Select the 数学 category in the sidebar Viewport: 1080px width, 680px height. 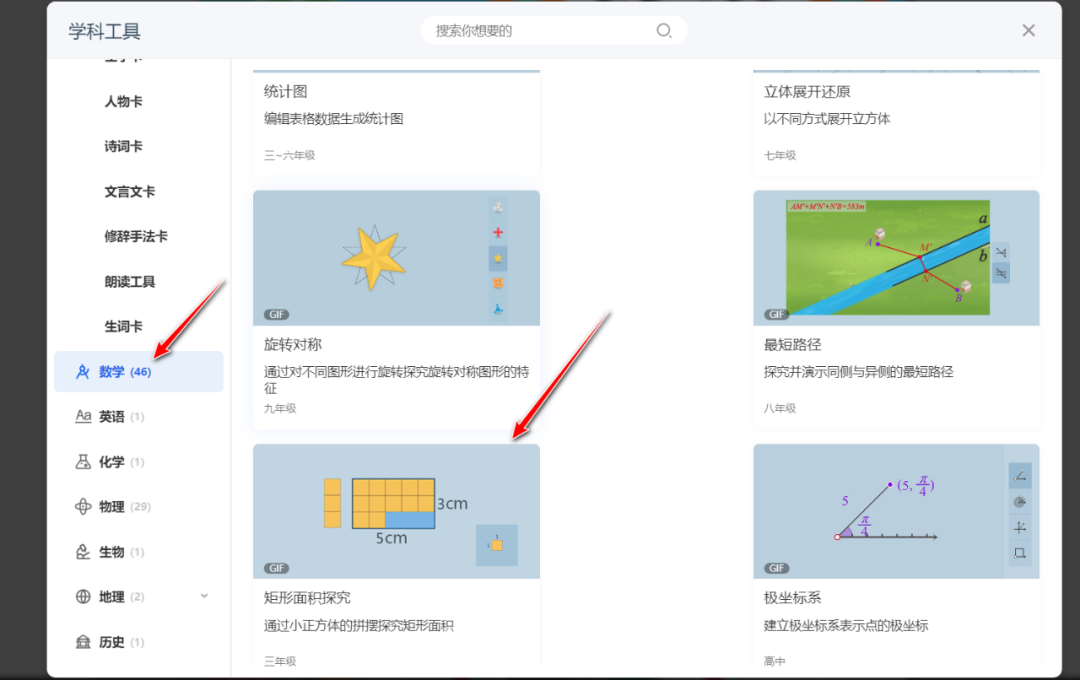110,371
